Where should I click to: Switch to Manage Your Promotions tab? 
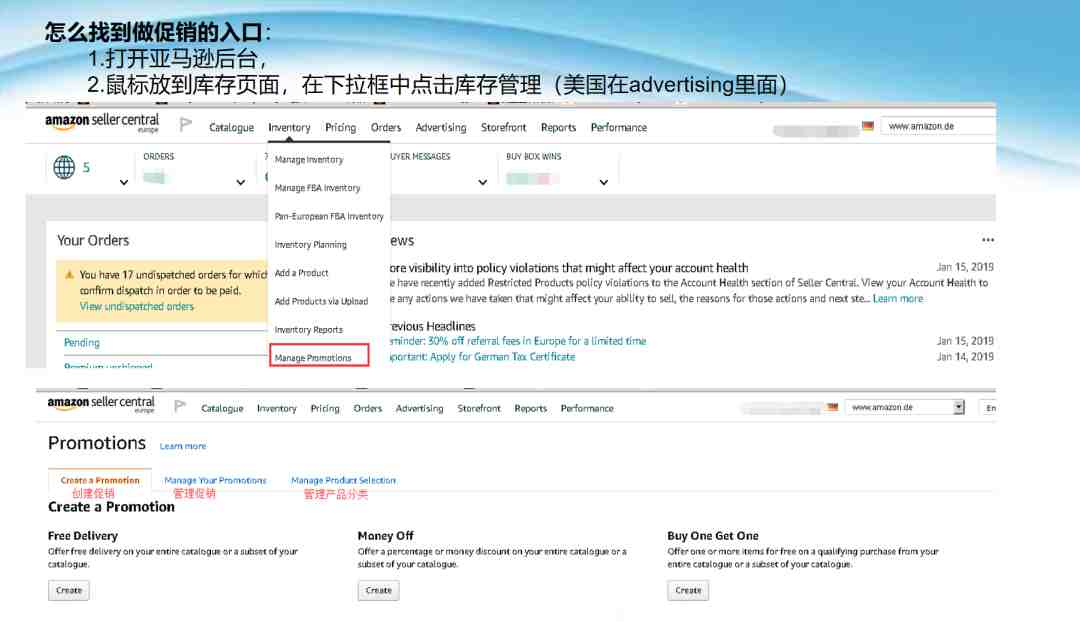pos(215,480)
